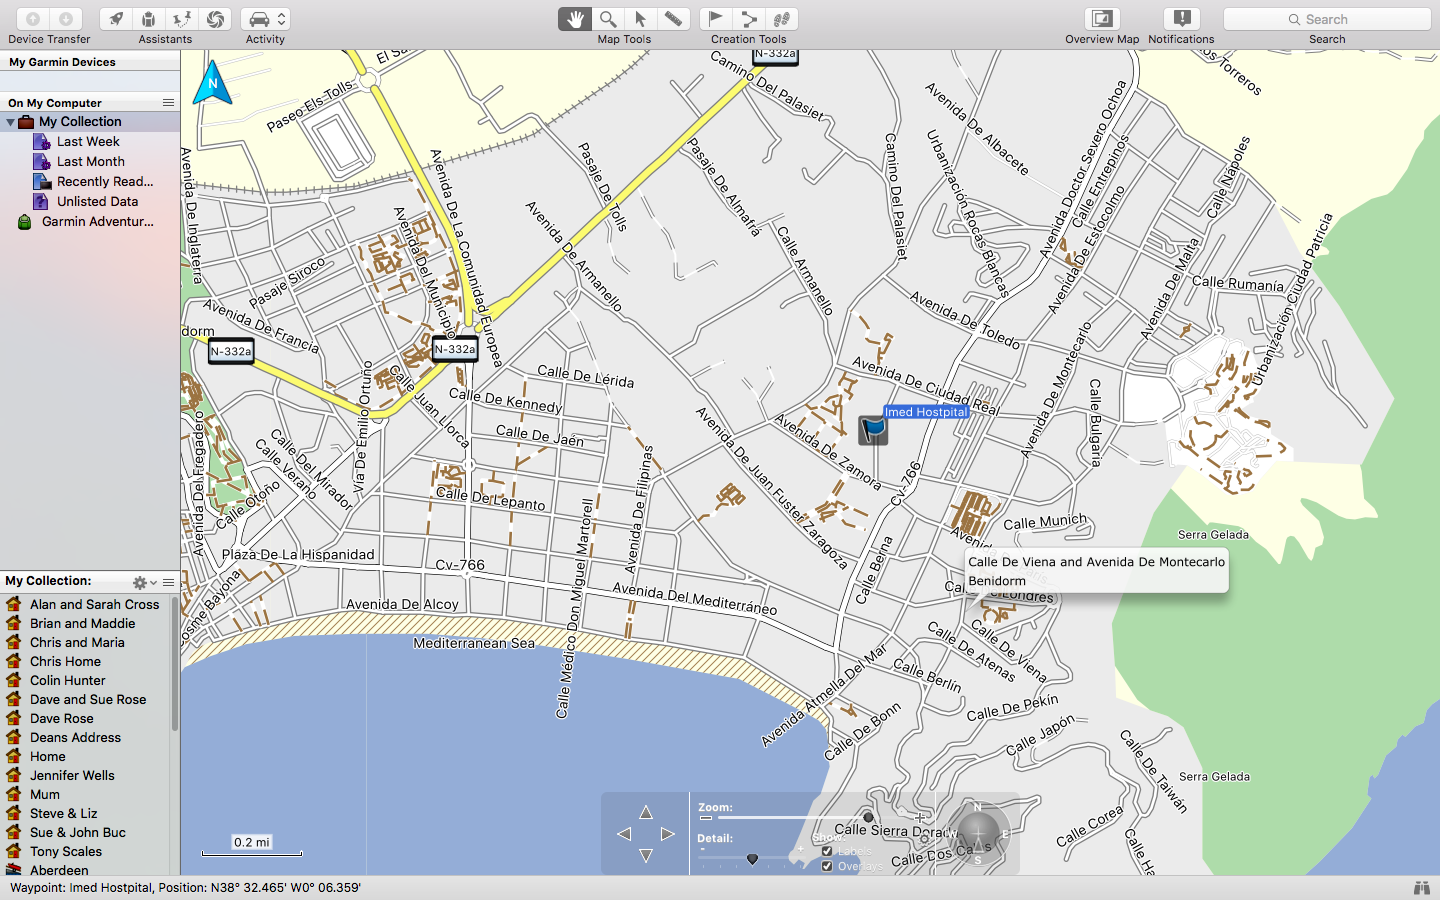Click the Imed Hostpital flag waypoint
The image size is (1440, 900).
(873, 430)
